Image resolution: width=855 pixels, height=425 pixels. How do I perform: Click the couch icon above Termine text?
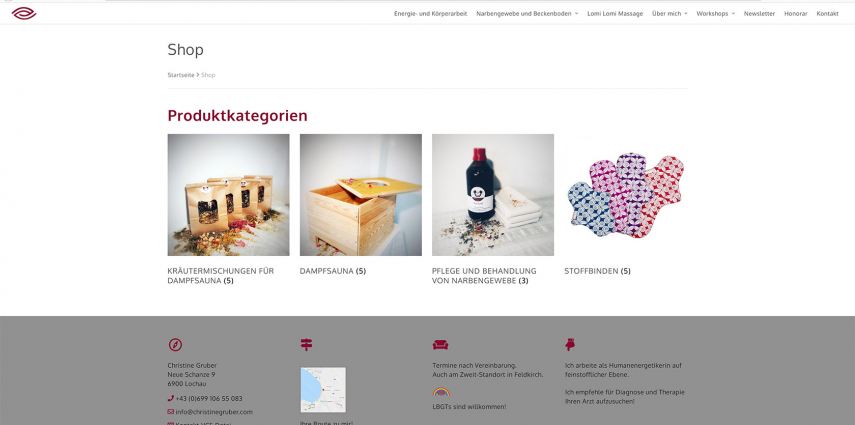click(x=440, y=344)
